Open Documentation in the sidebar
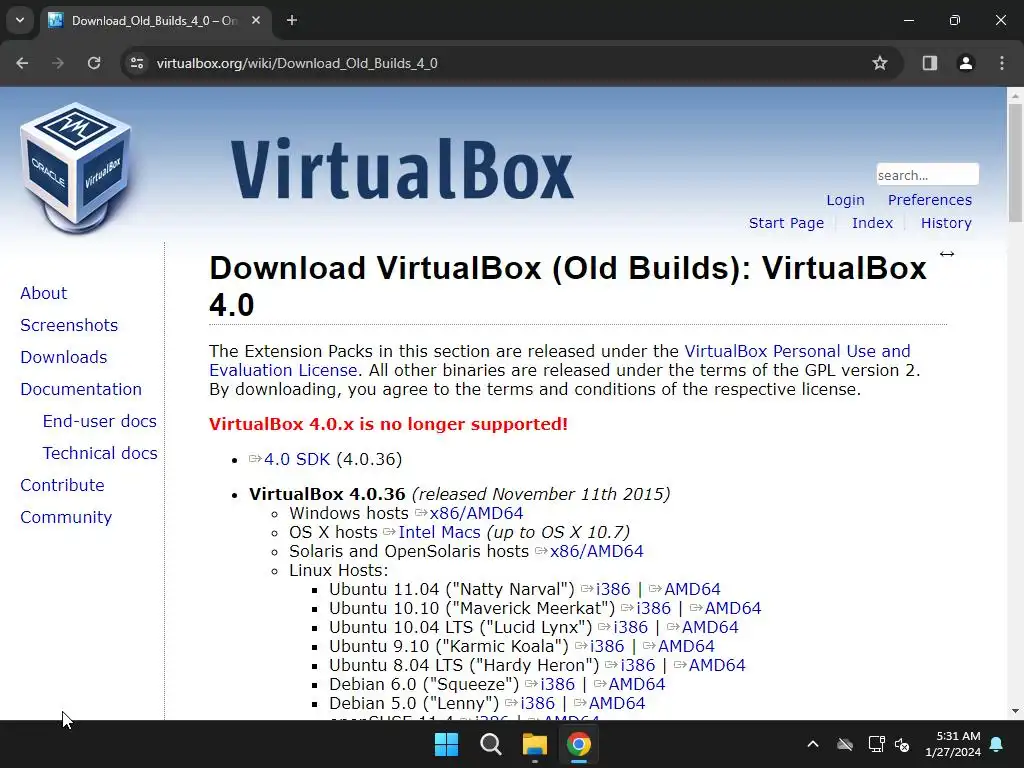This screenshot has height=768, width=1024. [x=81, y=389]
